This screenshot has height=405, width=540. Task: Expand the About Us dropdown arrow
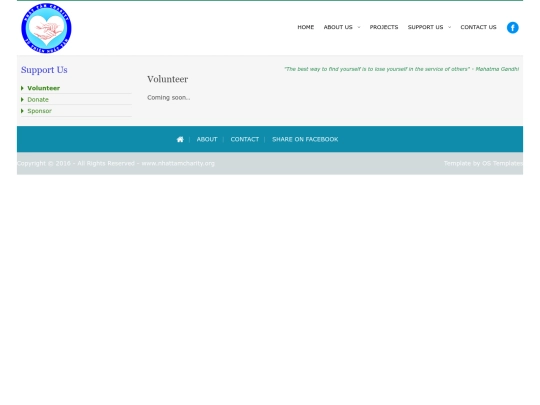click(359, 27)
